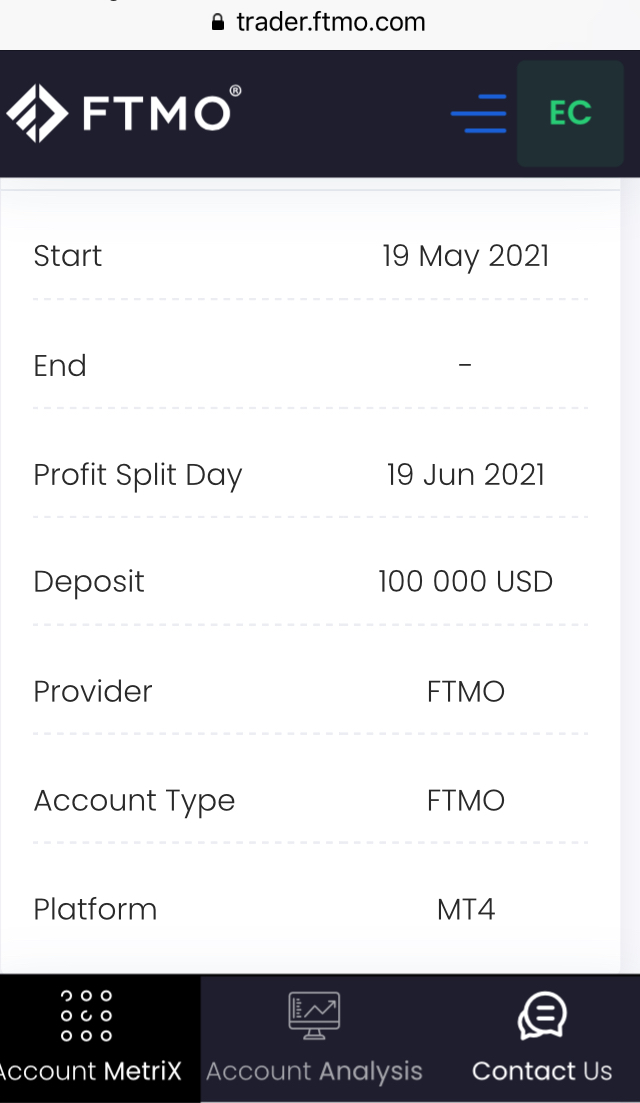The height and width of the screenshot is (1103, 640).
Task: Click the Deposit label
Action: click(89, 582)
